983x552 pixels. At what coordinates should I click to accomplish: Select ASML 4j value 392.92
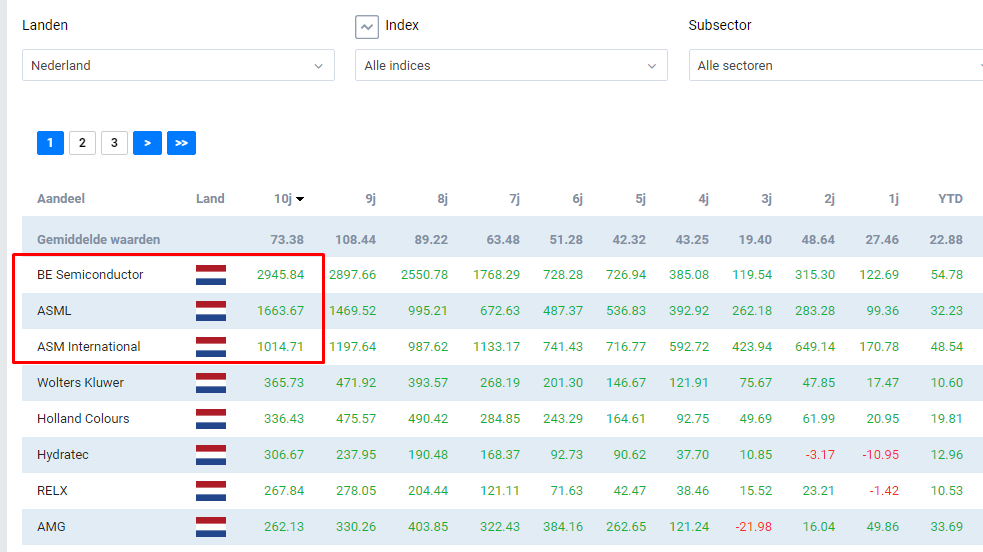click(689, 311)
